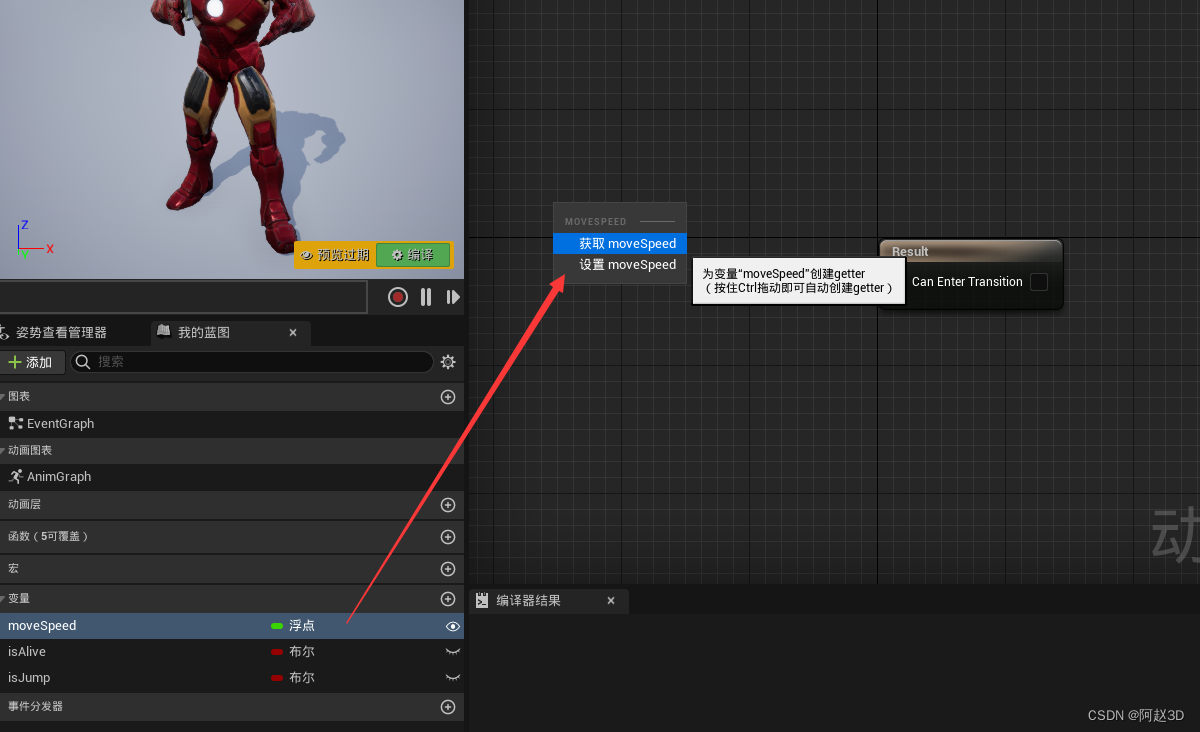The height and width of the screenshot is (732, 1200).
Task: Type in the 搜索 search field
Action: coord(252,362)
